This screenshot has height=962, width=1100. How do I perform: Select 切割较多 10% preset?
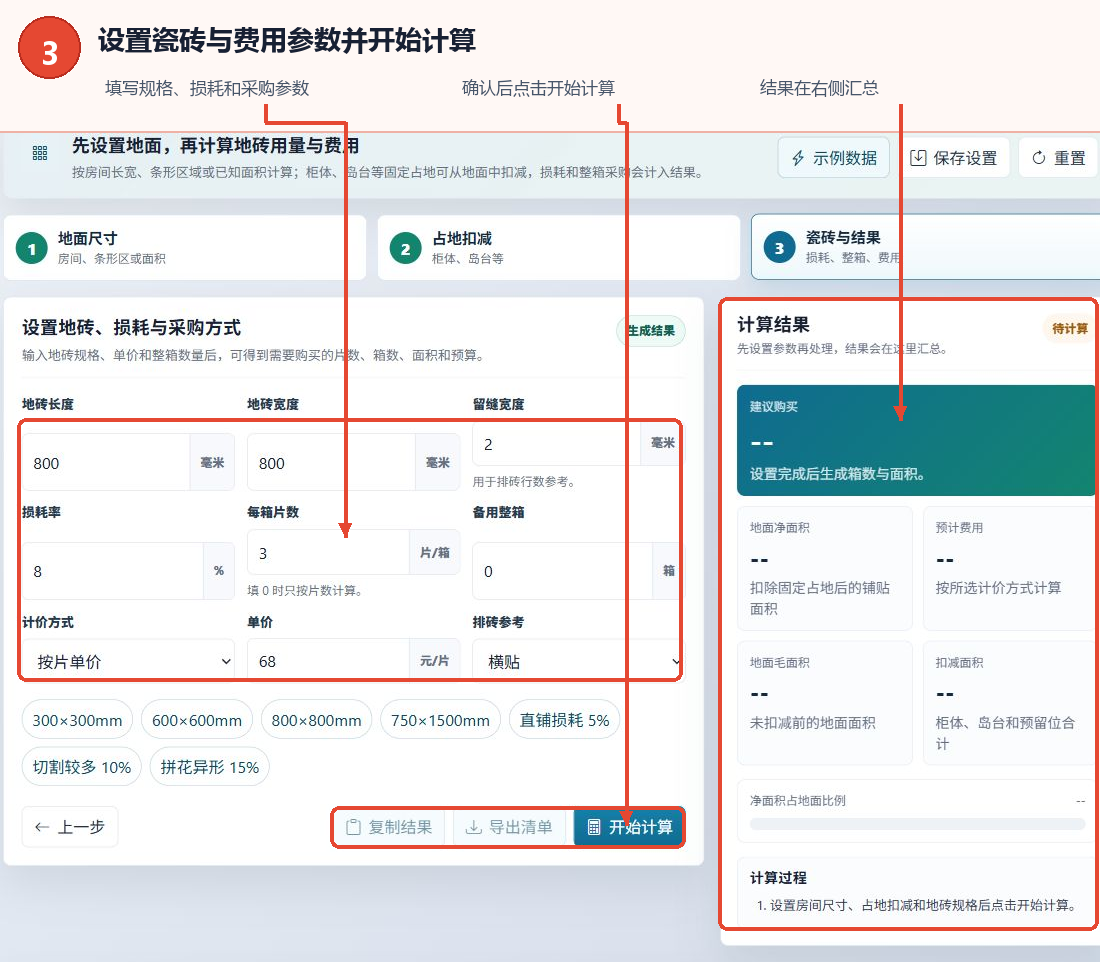pyautogui.click(x=82, y=767)
